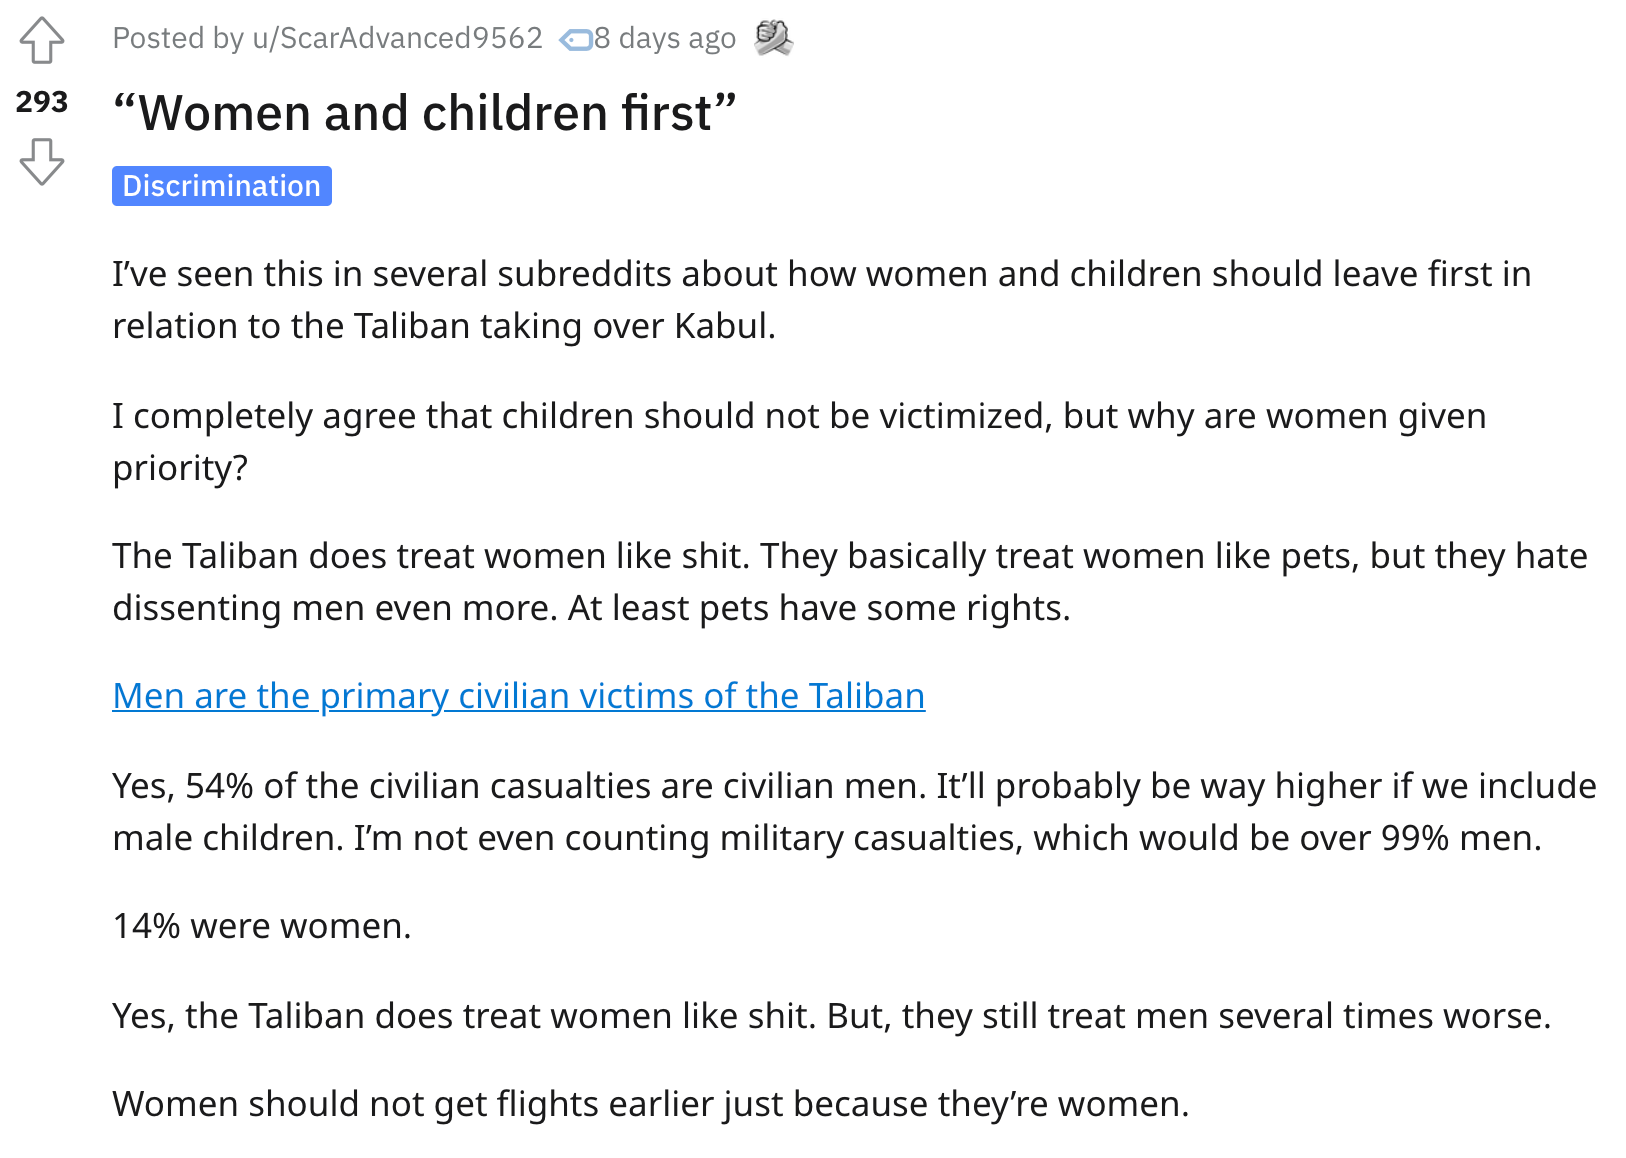This screenshot has width=1626, height=1158.
Task: Click the handshake award icon
Action: tap(773, 38)
